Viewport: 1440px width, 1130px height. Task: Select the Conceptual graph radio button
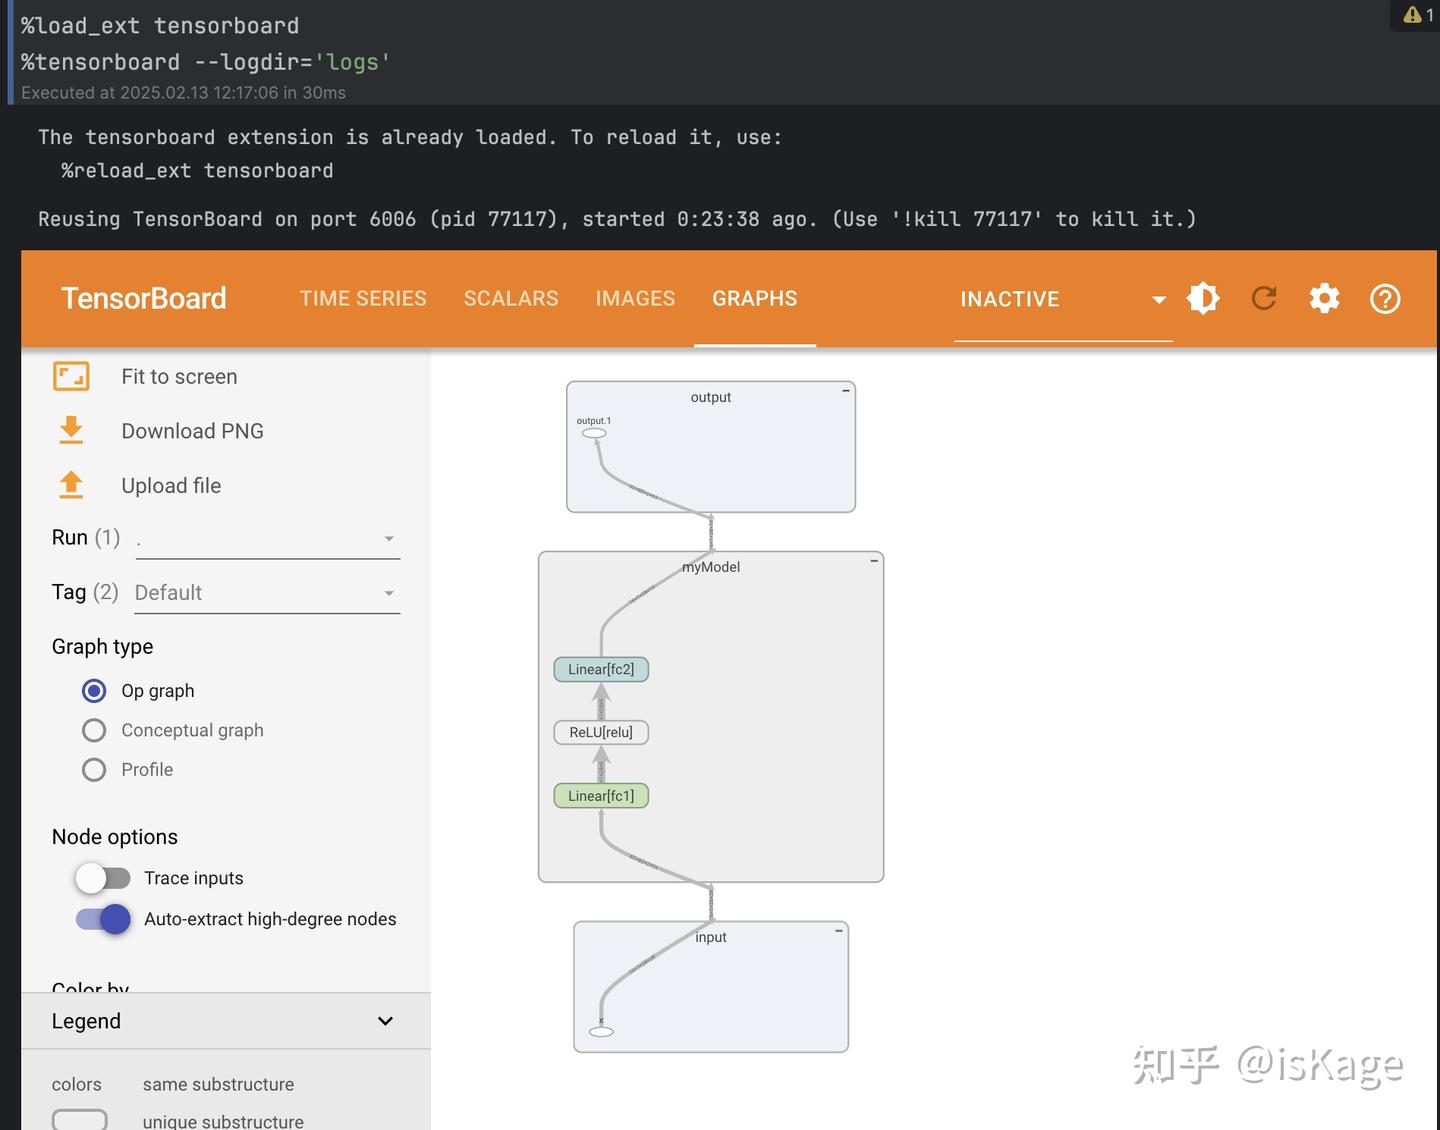tap(94, 730)
